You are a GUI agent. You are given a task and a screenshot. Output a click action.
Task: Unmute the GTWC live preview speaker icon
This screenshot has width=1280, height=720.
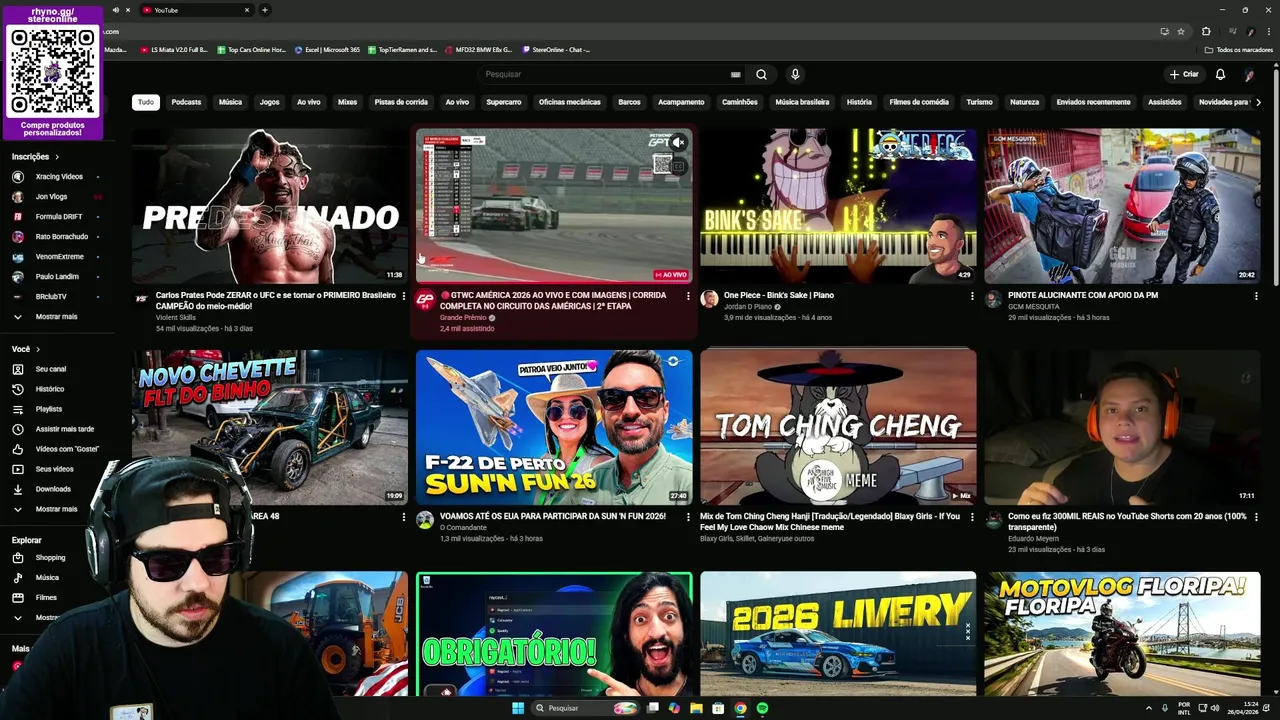click(678, 143)
